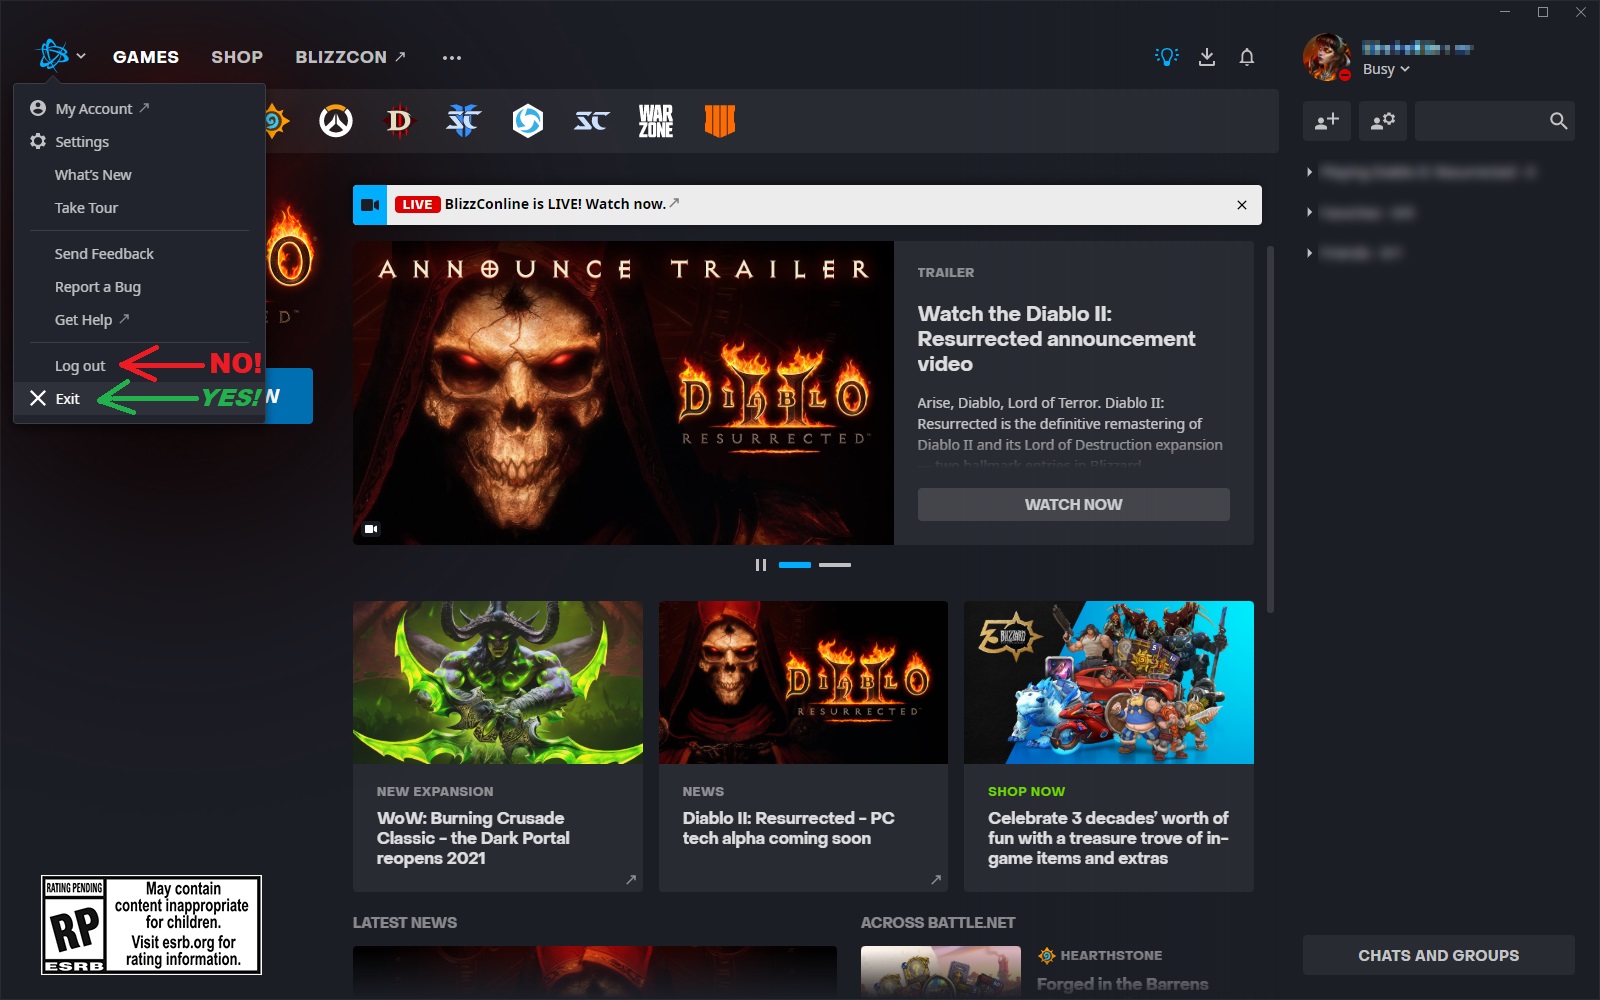Dismiss the BlizzConline live banner
Image resolution: width=1600 pixels, height=1000 pixels.
1242,205
